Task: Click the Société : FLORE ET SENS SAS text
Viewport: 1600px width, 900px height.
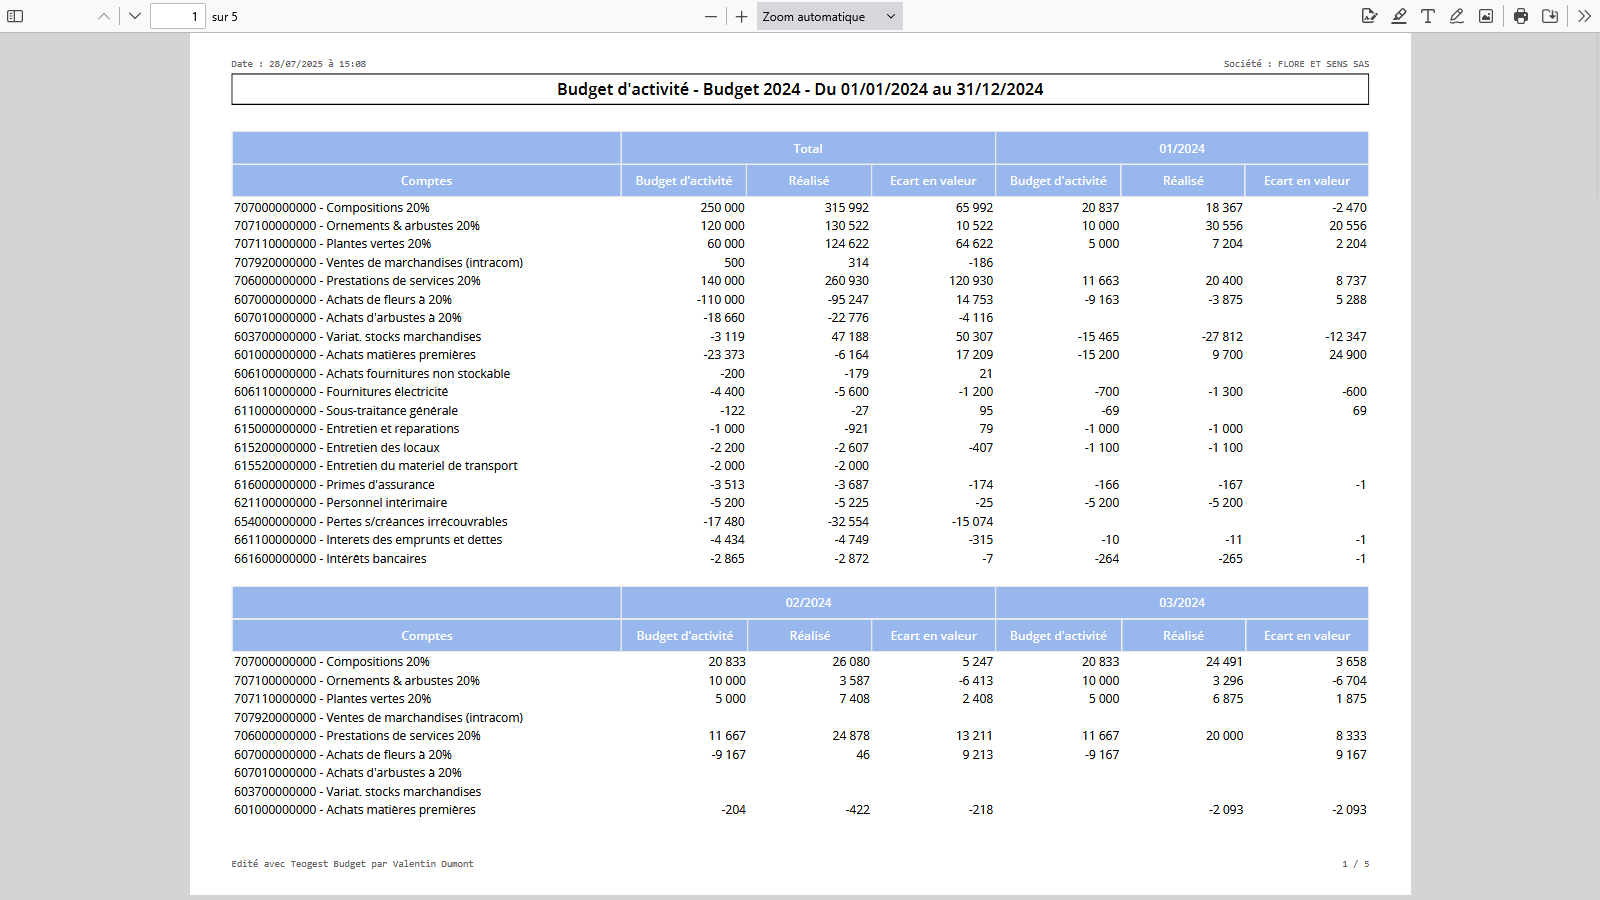Action: point(1296,64)
